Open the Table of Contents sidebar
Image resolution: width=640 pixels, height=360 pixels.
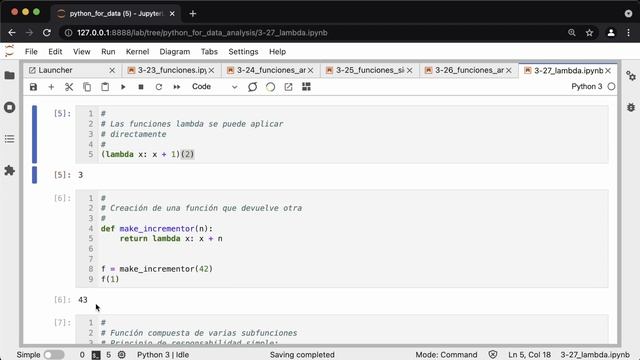(9, 139)
